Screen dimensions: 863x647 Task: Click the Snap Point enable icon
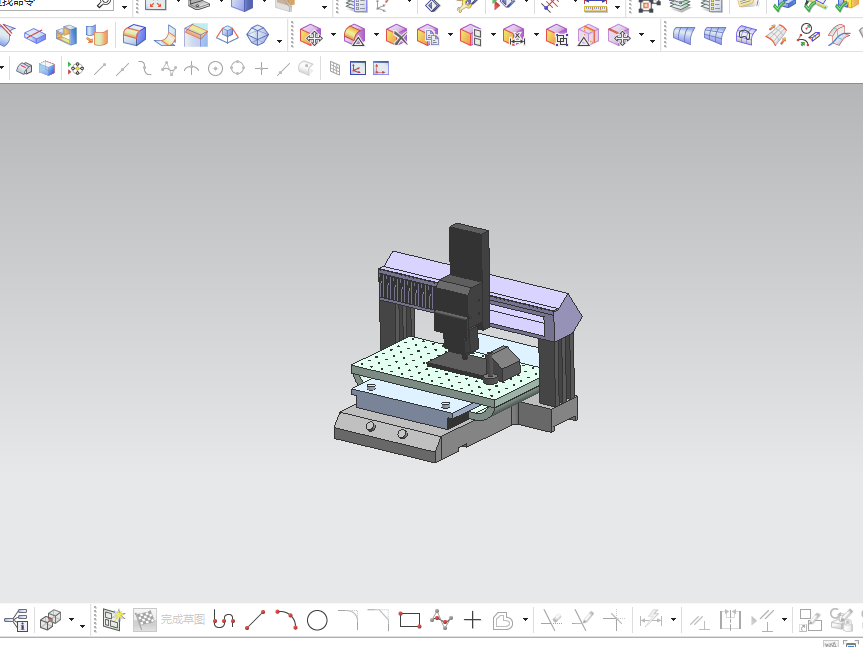click(75, 69)
